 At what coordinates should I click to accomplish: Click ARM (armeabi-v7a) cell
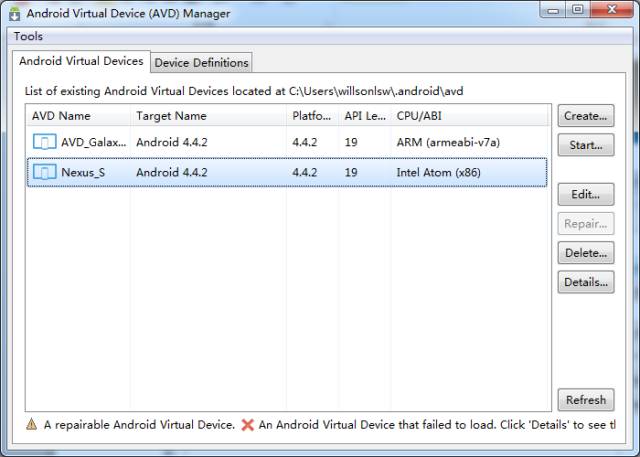(x=448, y=142)
